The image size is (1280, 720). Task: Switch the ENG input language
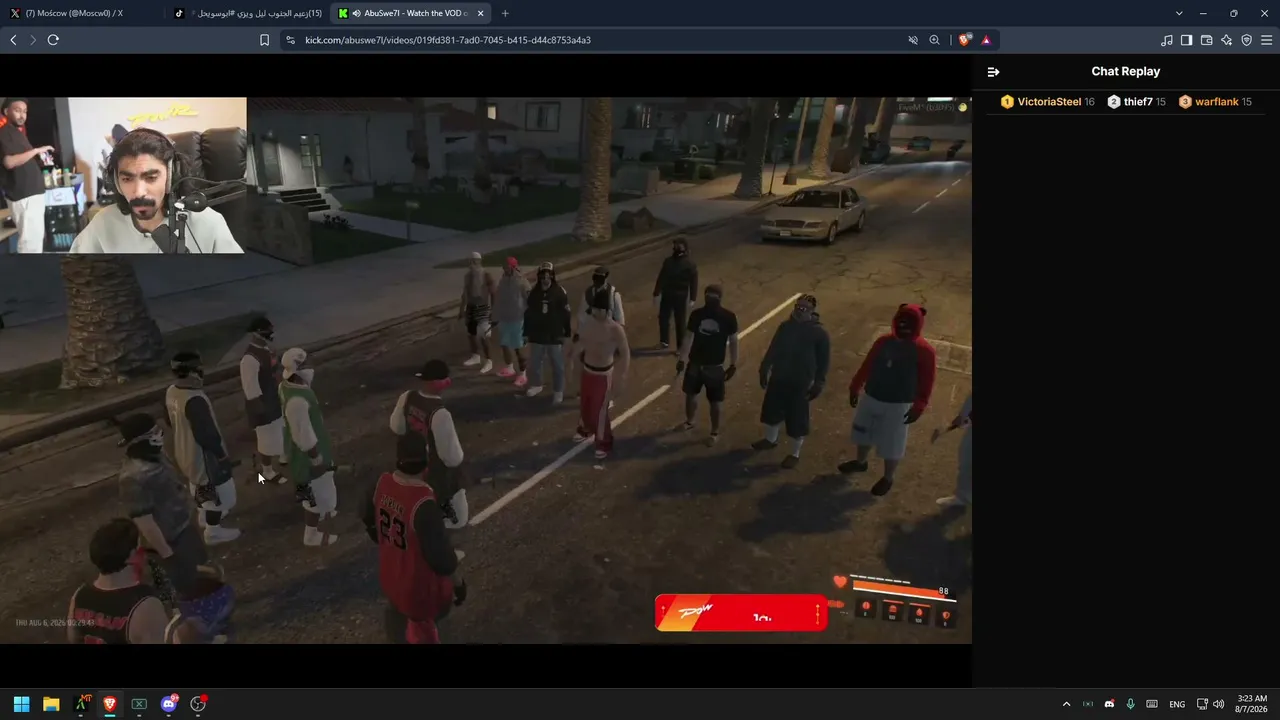pyautogui.click(x=1177, y=704)
